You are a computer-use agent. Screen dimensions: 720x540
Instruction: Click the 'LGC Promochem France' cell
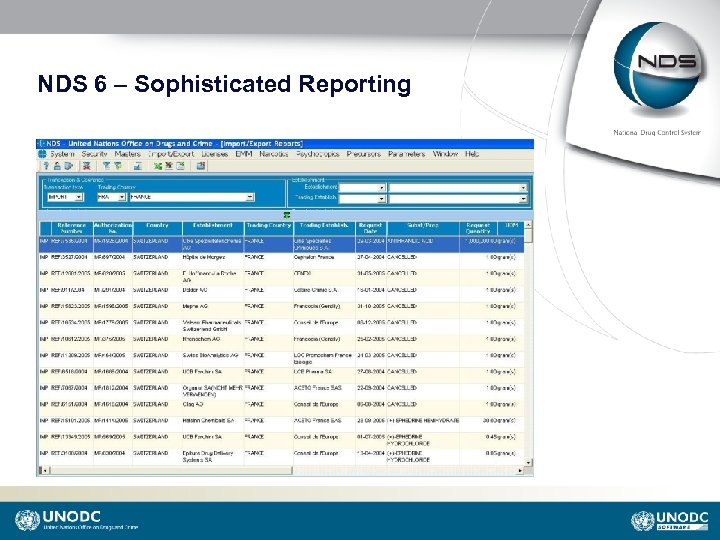point(323,359)
